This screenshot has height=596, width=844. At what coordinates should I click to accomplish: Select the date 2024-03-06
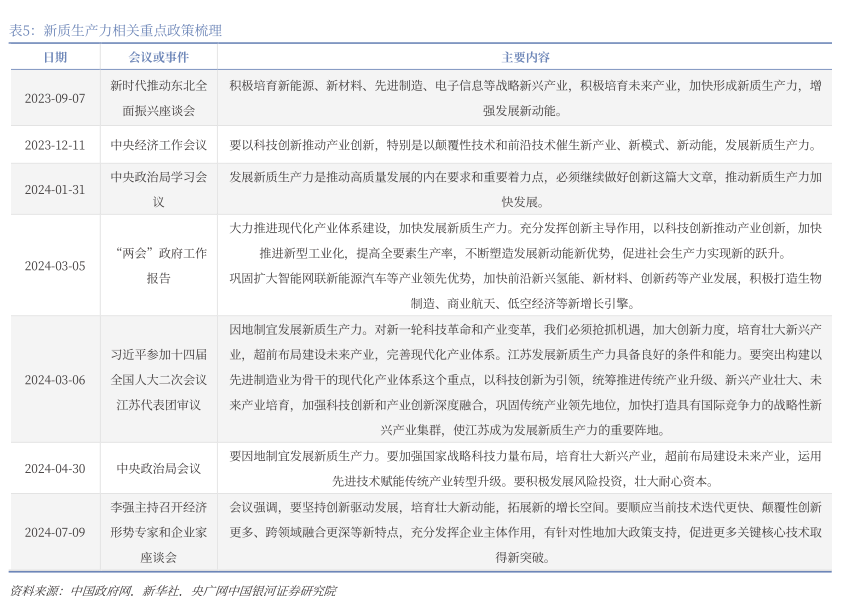[55, 380]
